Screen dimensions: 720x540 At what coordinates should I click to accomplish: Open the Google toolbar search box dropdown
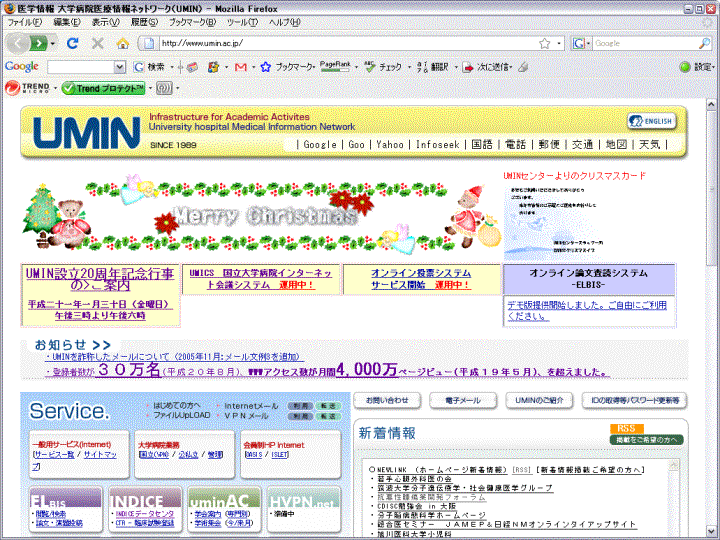pyautogui.click(x=122, y=67)
